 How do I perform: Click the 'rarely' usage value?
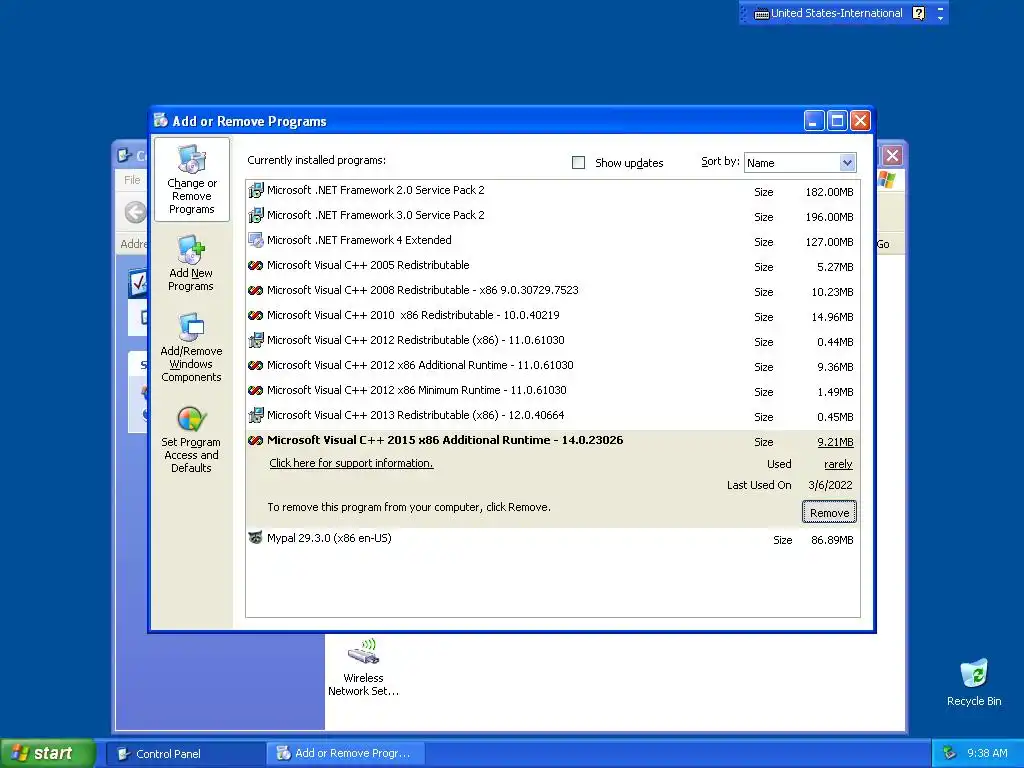click(838, 464)
